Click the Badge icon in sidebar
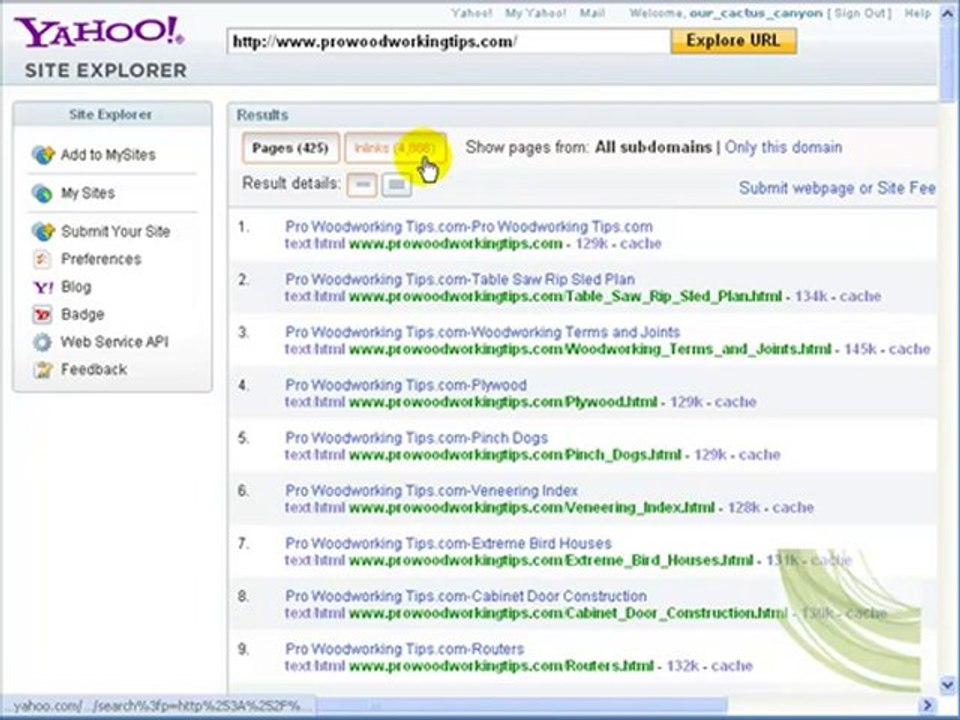 click(x=42, y=315)
